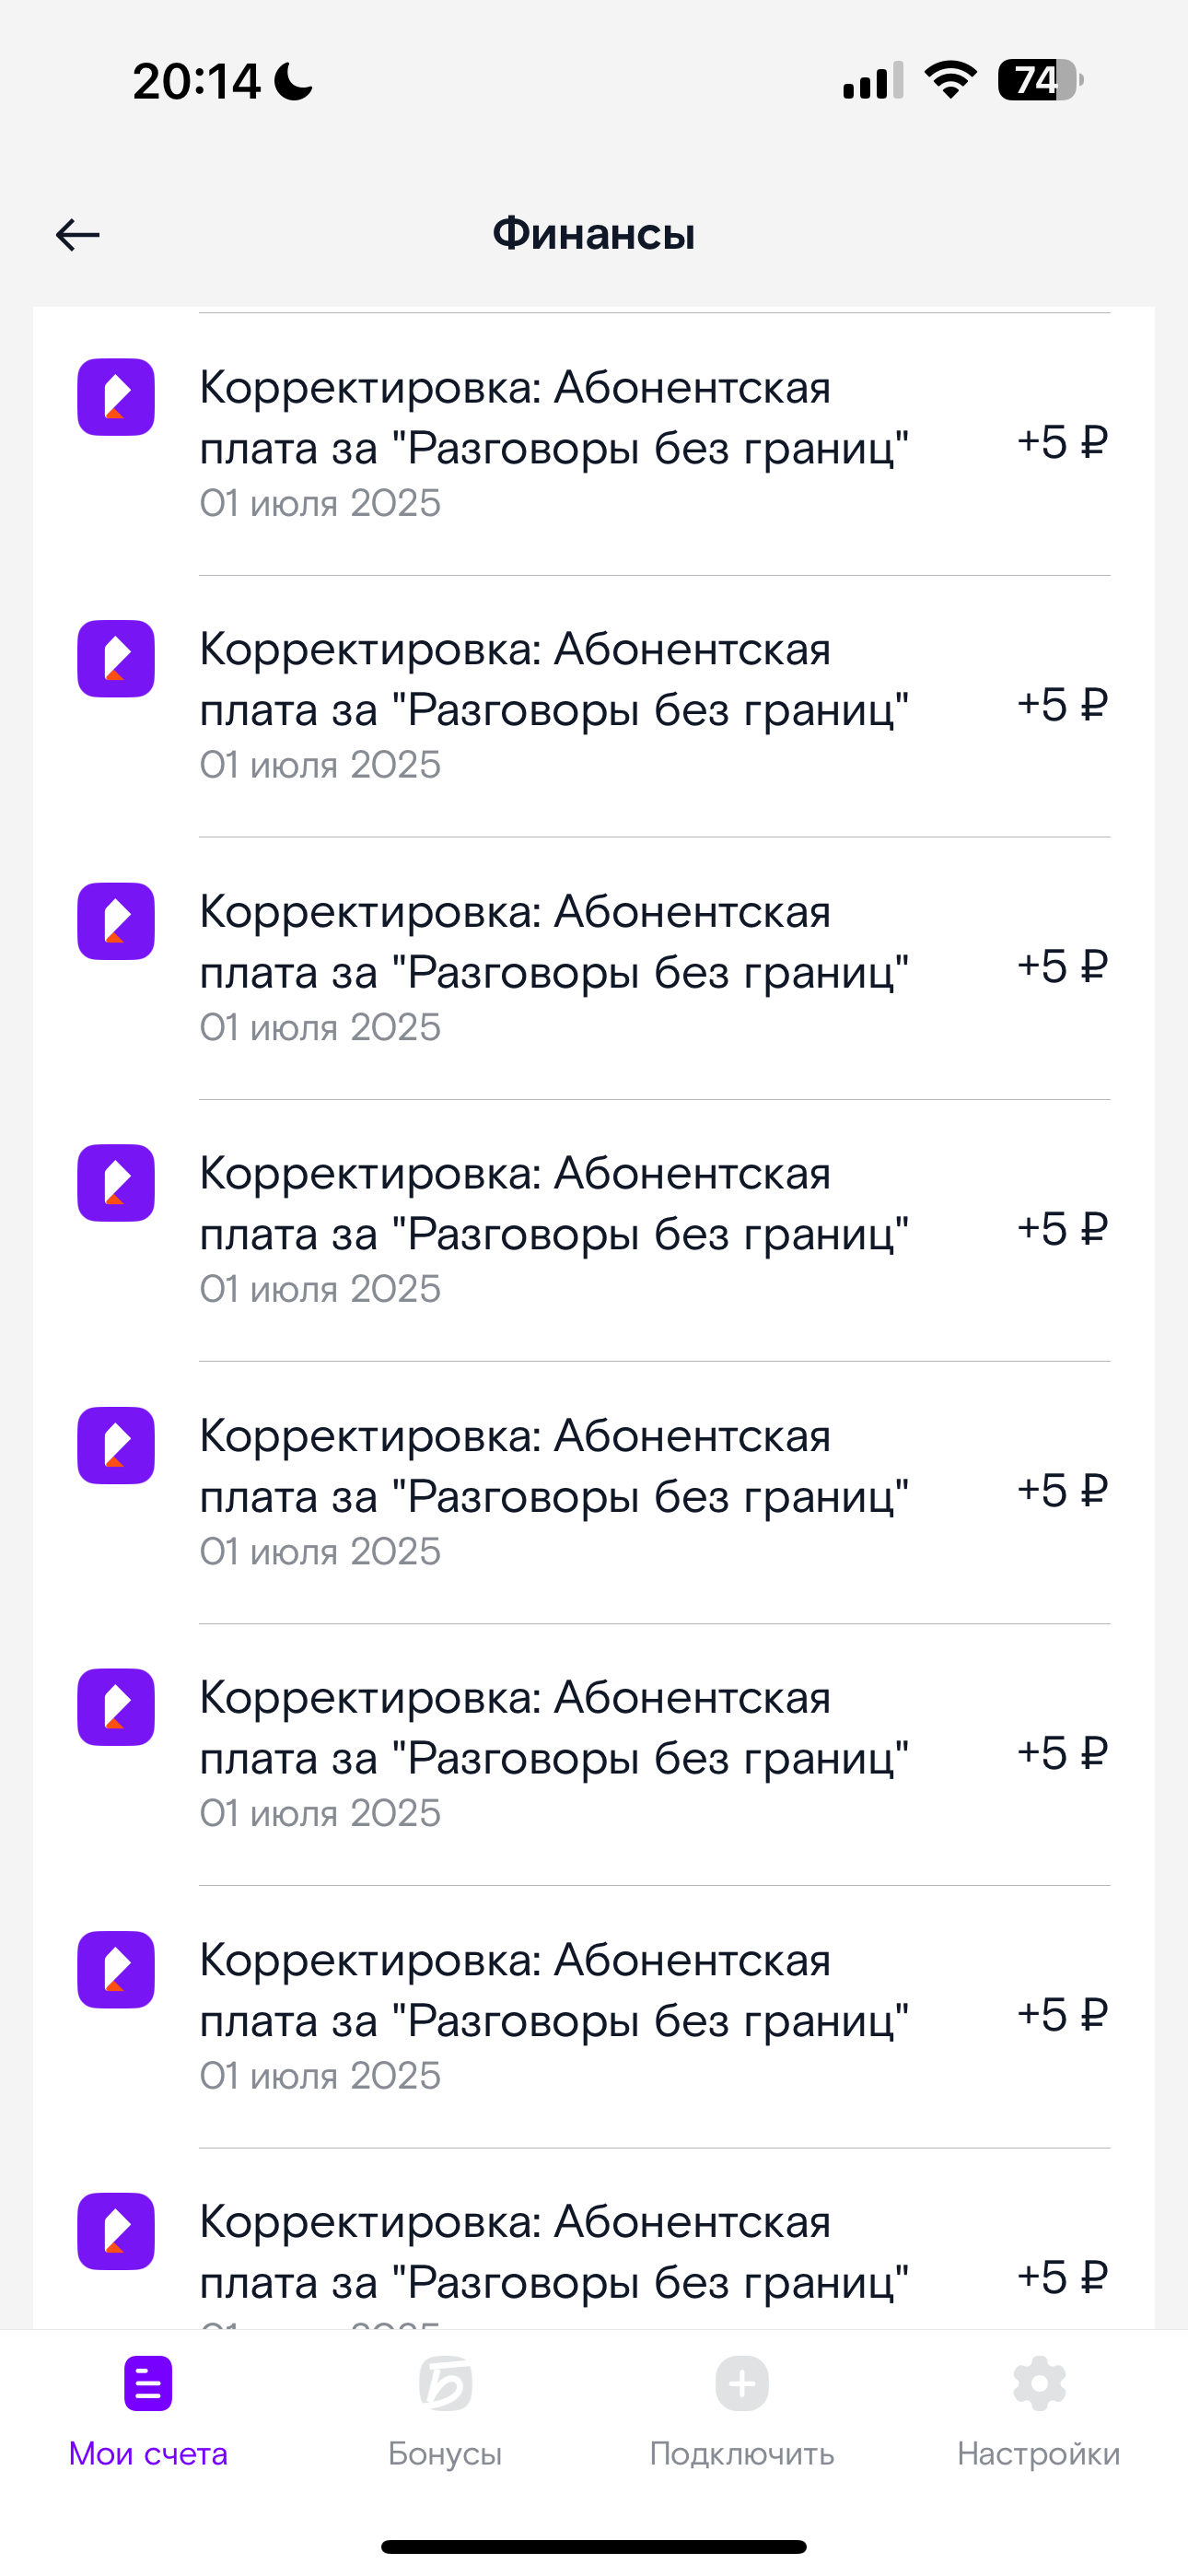Viewport: 1188px width, 2576px height.
Task: Tap the back arrow in header
Action: pyautogui.click(x=78, y=235)
